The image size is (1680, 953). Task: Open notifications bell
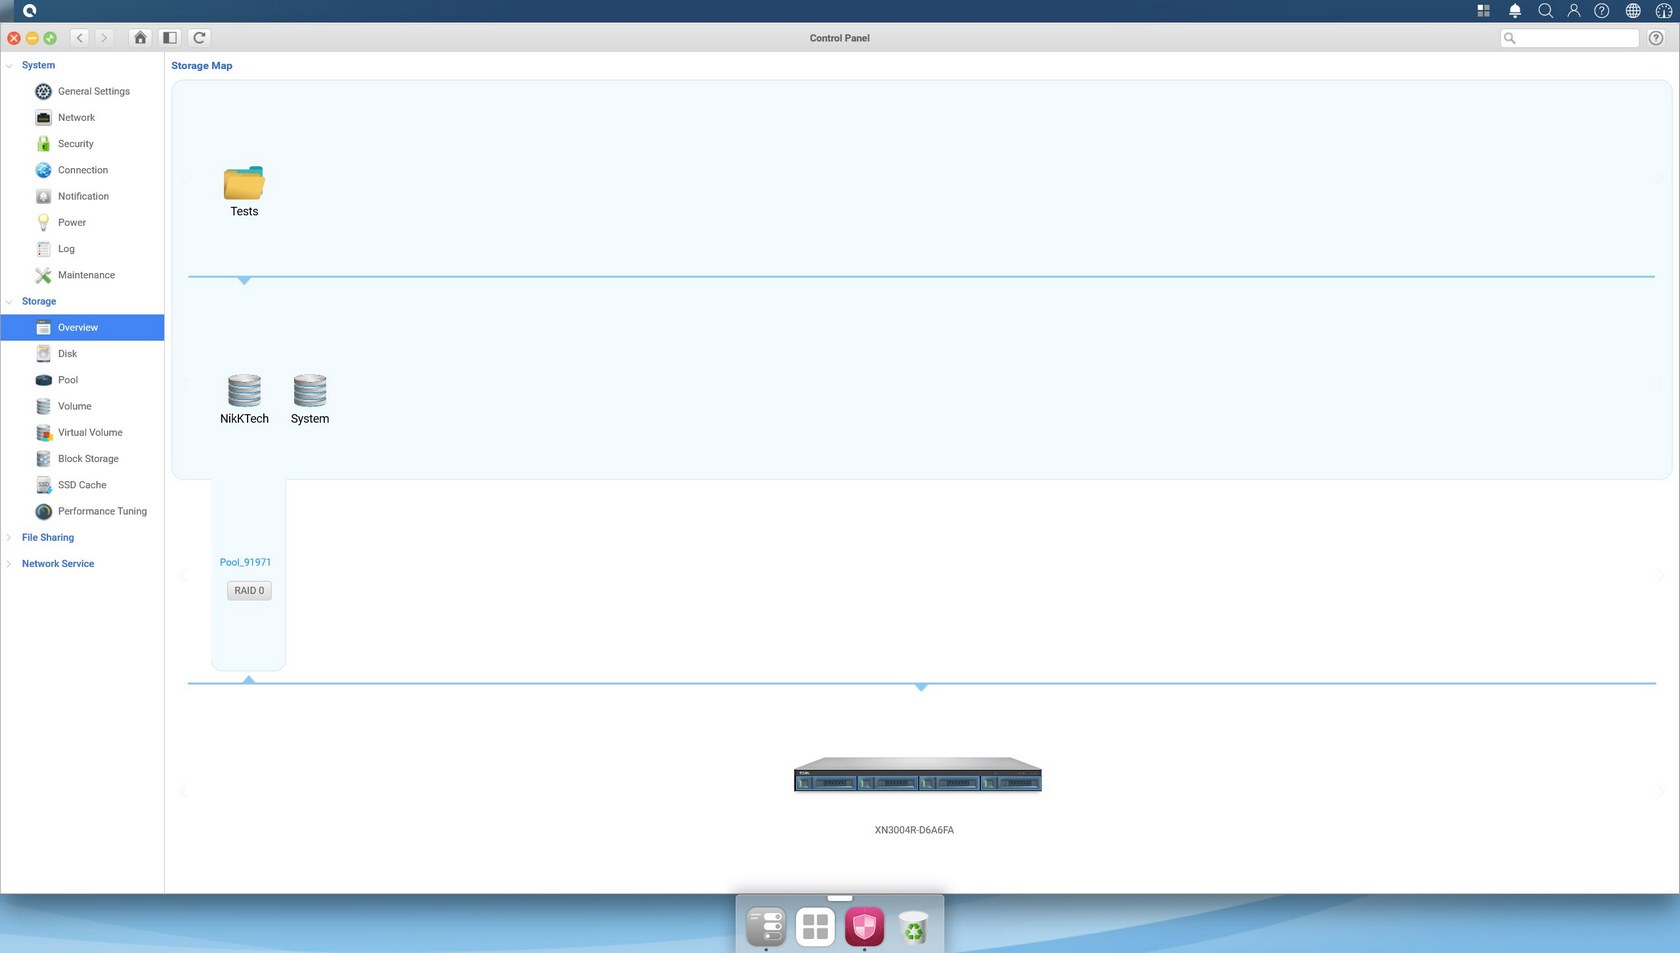[1515, 11]
